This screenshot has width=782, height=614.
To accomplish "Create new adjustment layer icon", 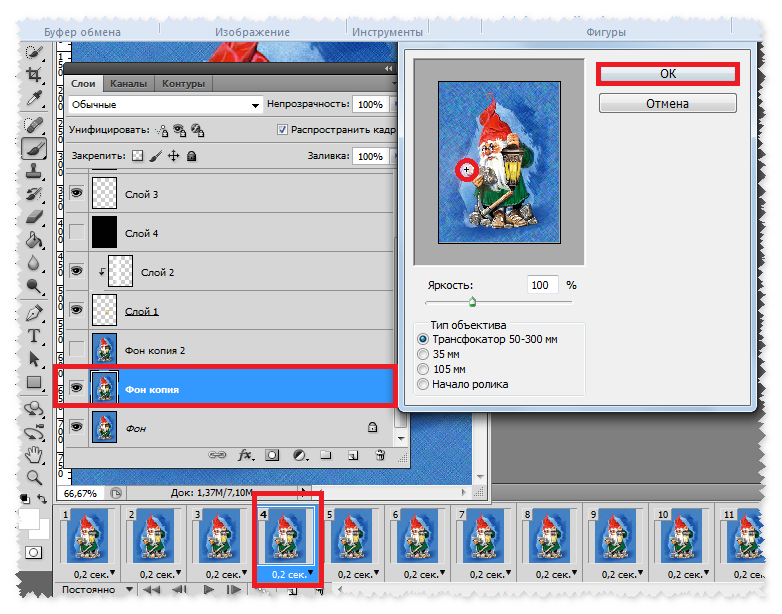I will click(x=300, y=455).
